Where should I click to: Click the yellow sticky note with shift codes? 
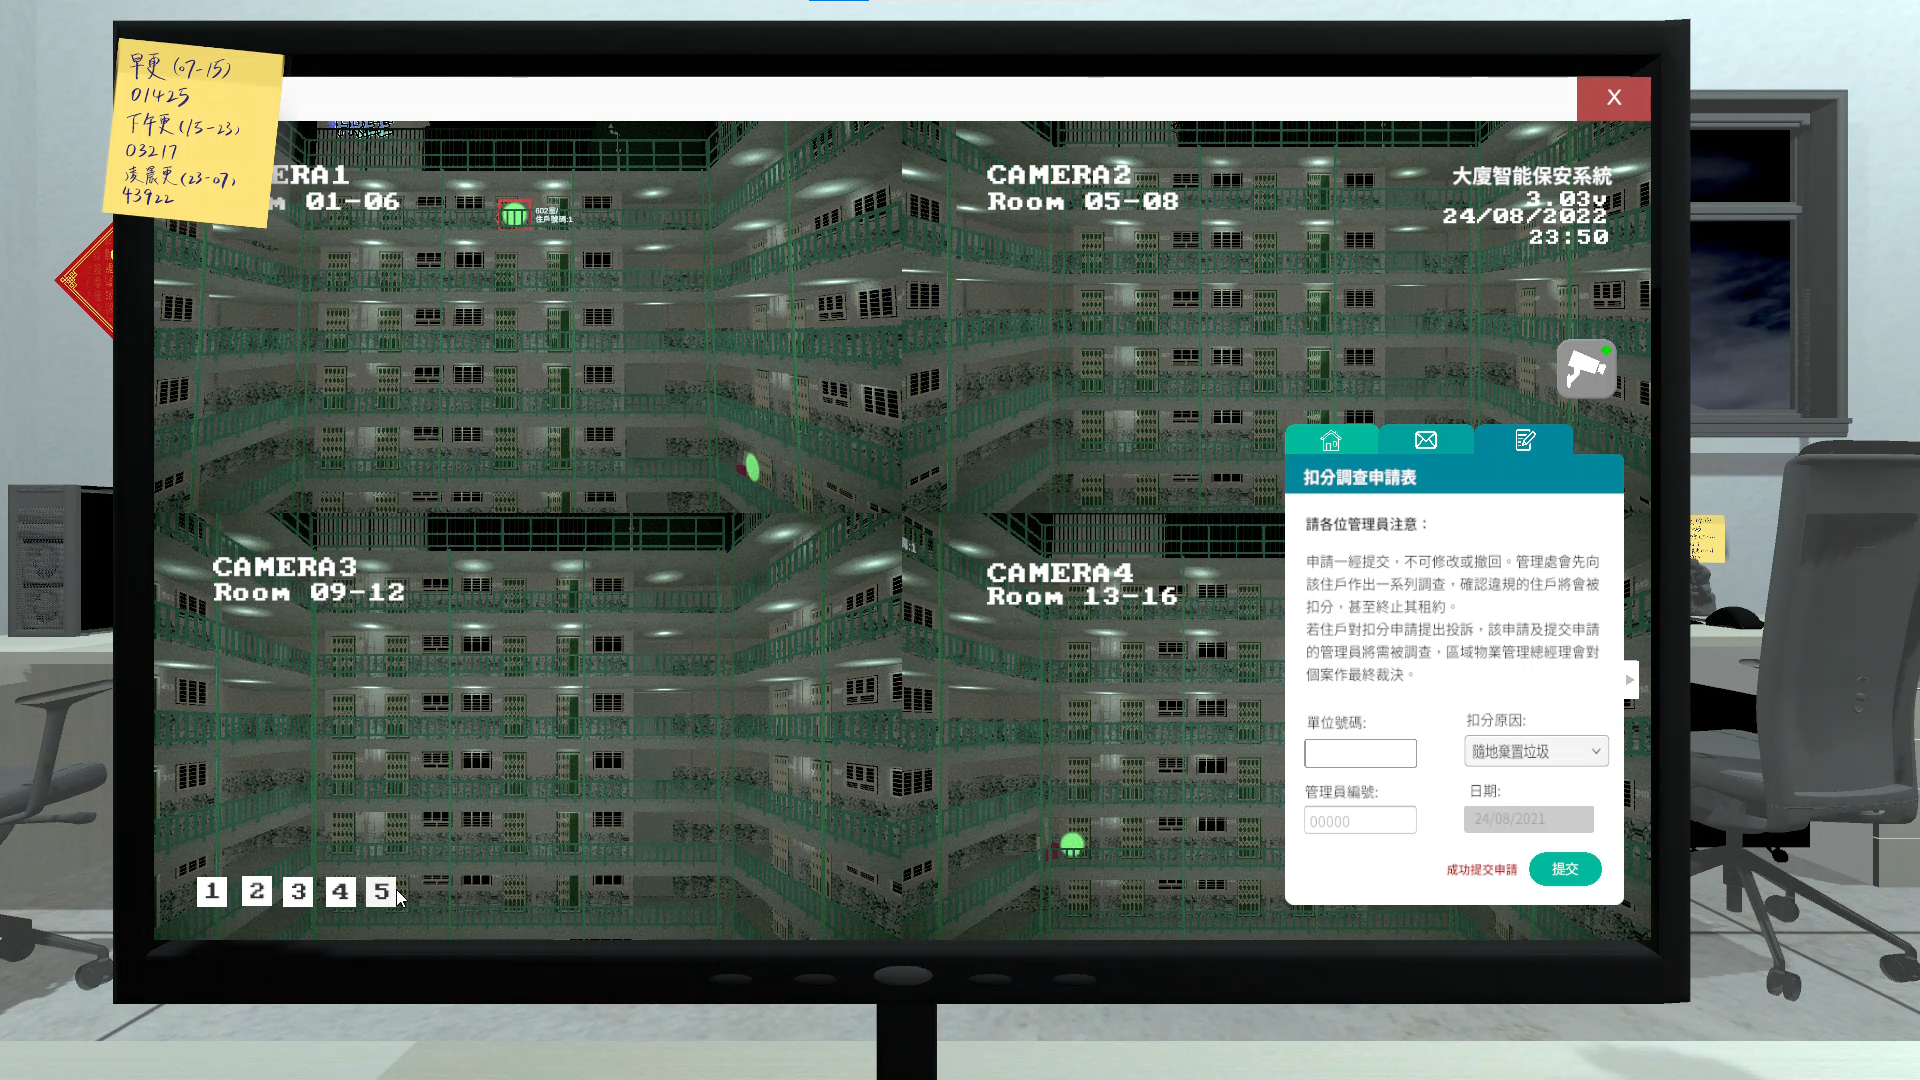[192, 132]
